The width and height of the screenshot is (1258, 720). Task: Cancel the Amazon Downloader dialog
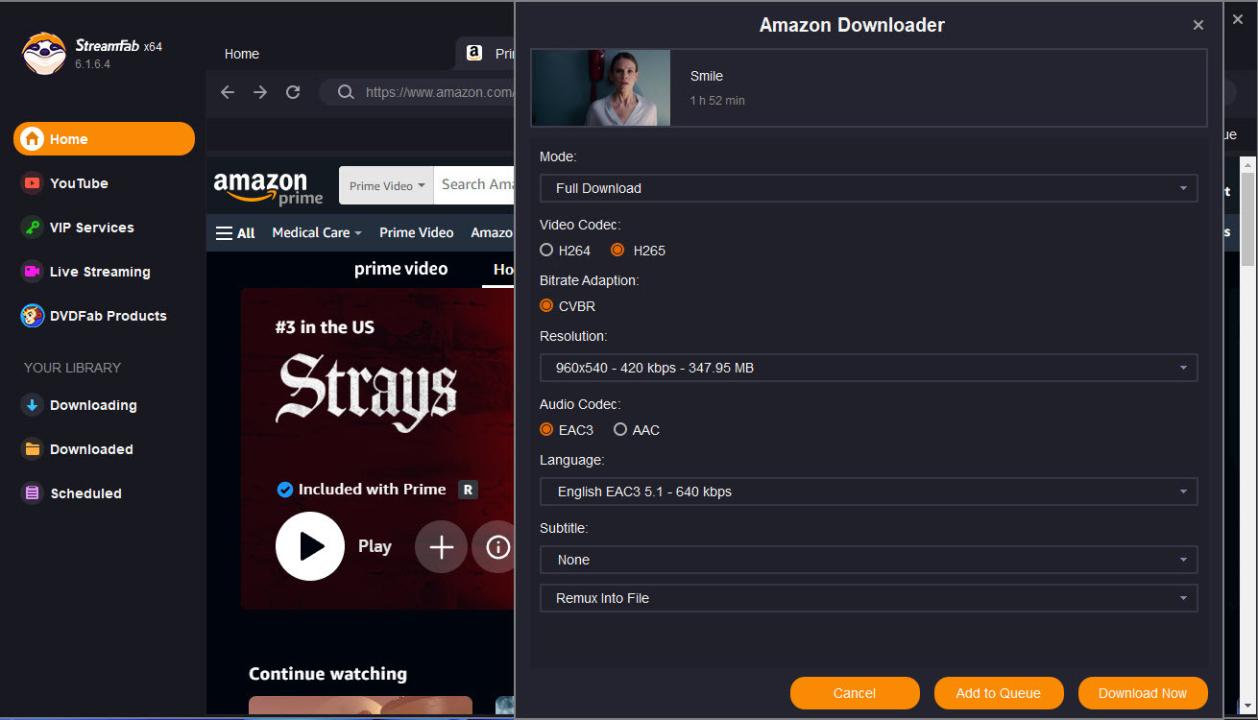coord(854,693)
